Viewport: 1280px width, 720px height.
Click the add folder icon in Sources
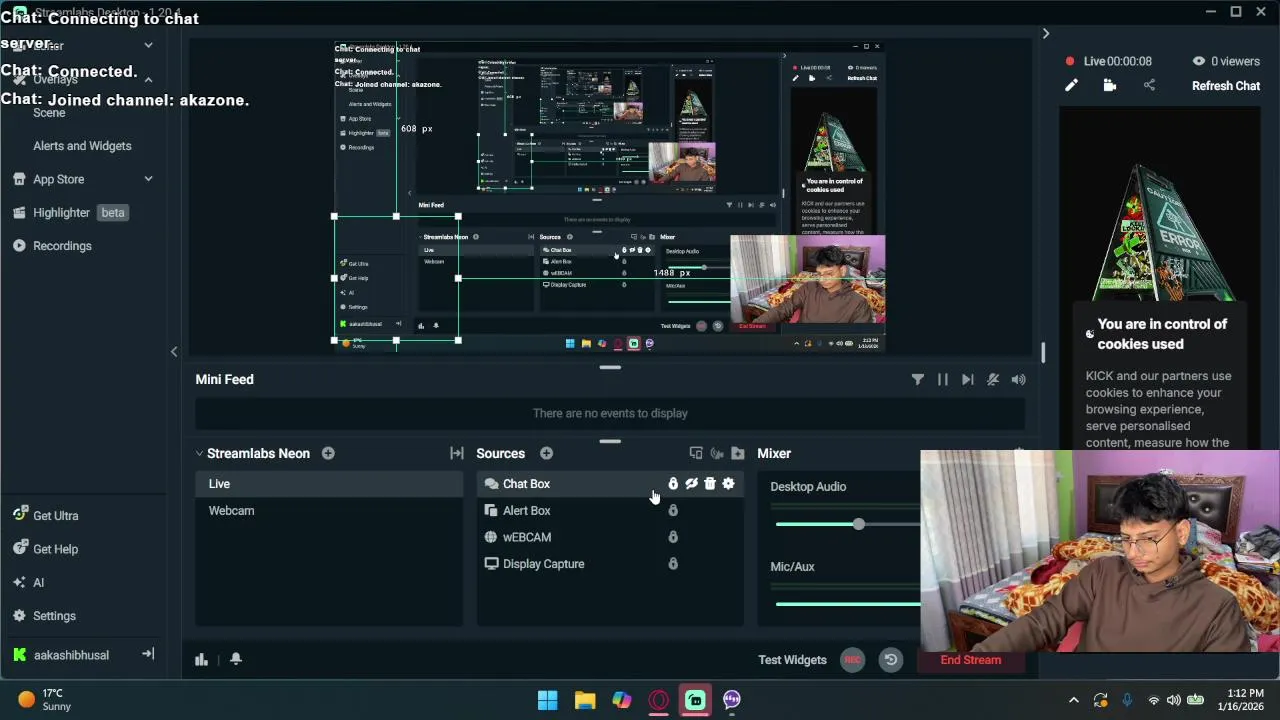click(738, 454)
